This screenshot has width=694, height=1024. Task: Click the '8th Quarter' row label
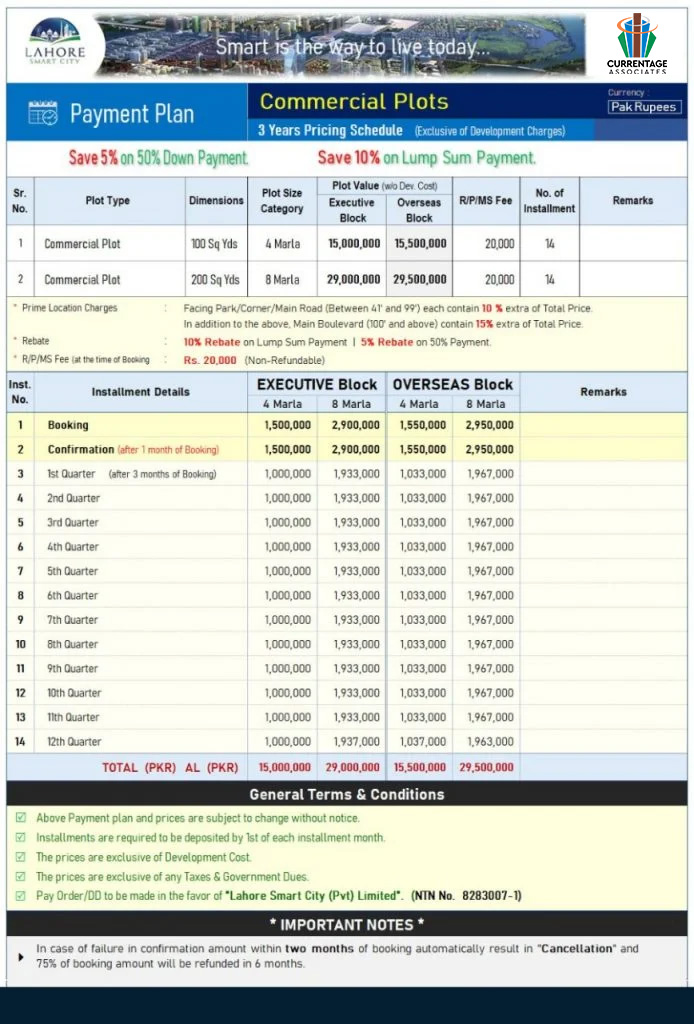coord(72,644)
